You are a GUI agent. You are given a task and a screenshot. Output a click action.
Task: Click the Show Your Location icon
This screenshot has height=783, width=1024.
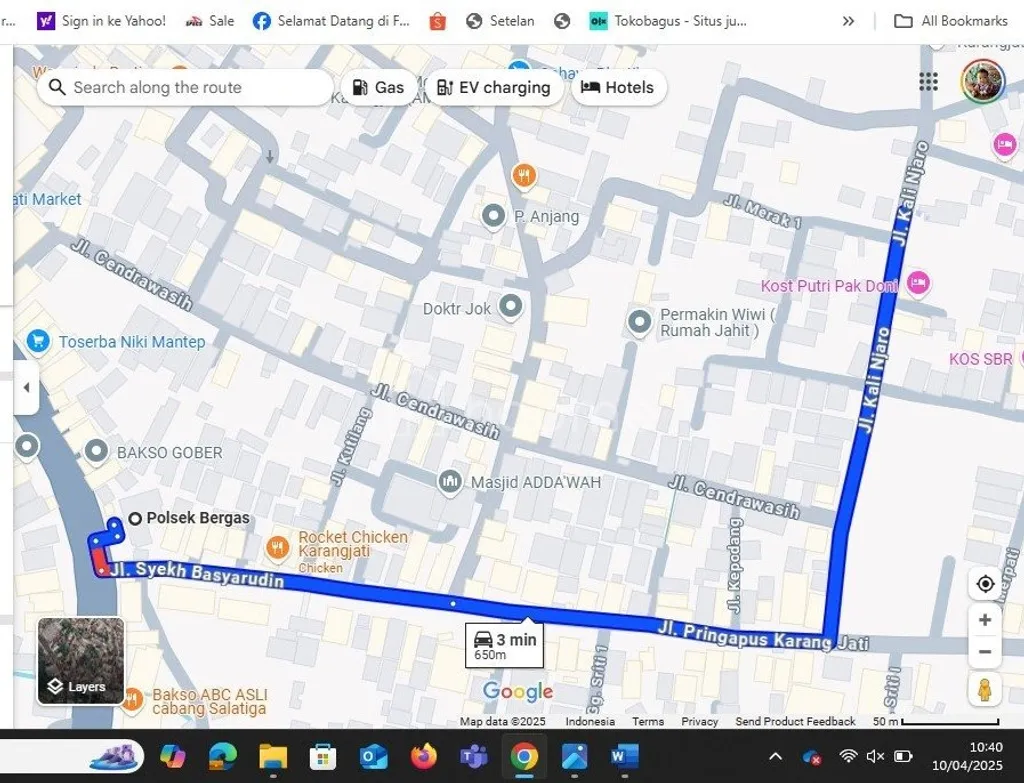tap(985, 584)
